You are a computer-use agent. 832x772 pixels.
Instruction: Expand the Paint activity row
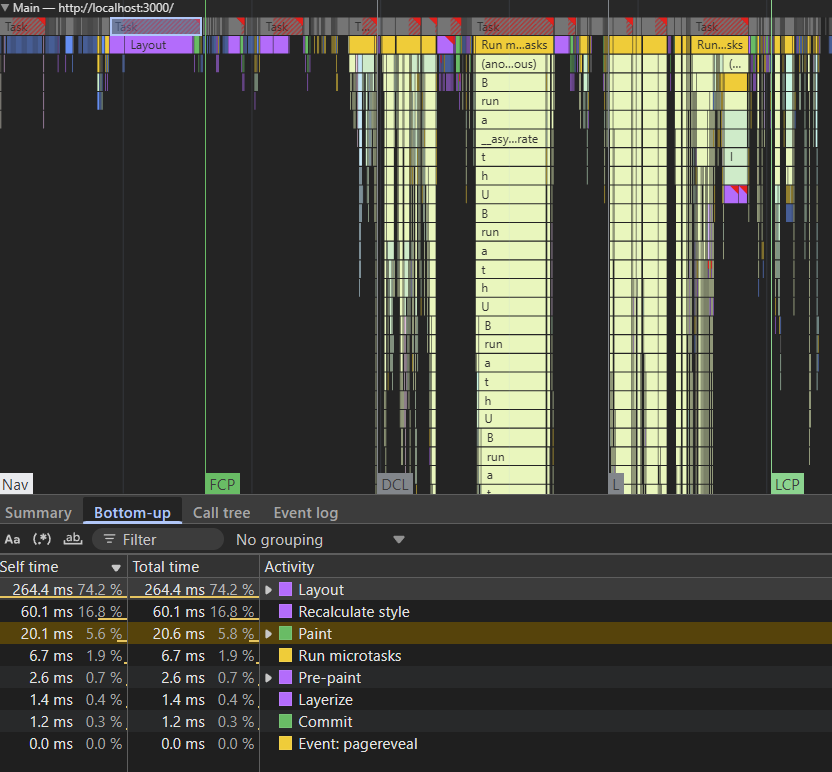coord(269,634)
